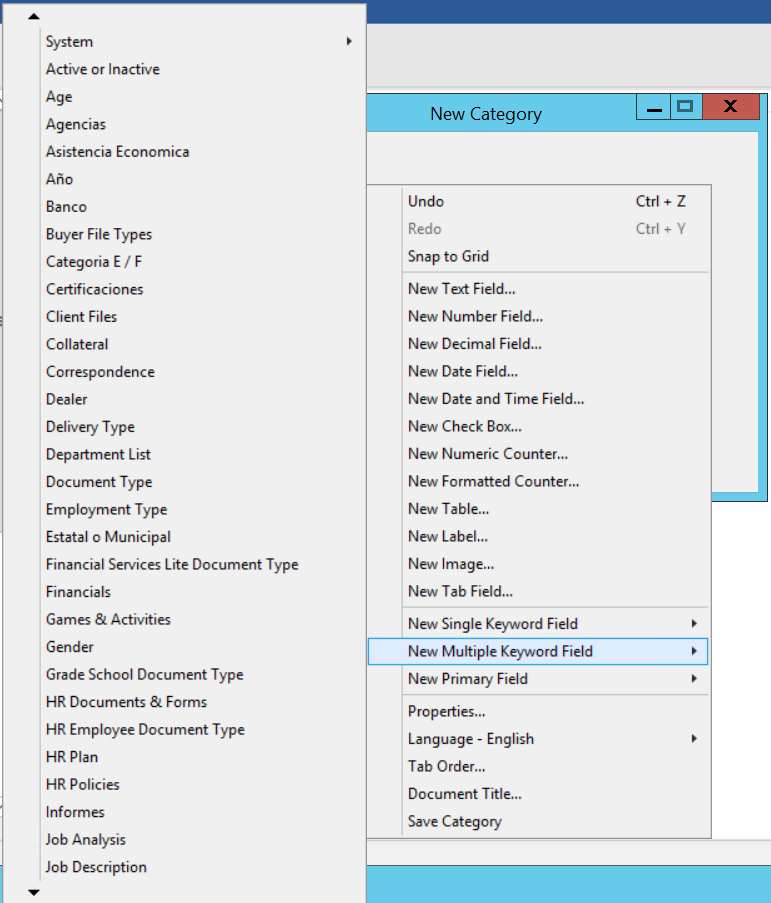
Task: Add a New Decimal Field
Action: point(538,344)
